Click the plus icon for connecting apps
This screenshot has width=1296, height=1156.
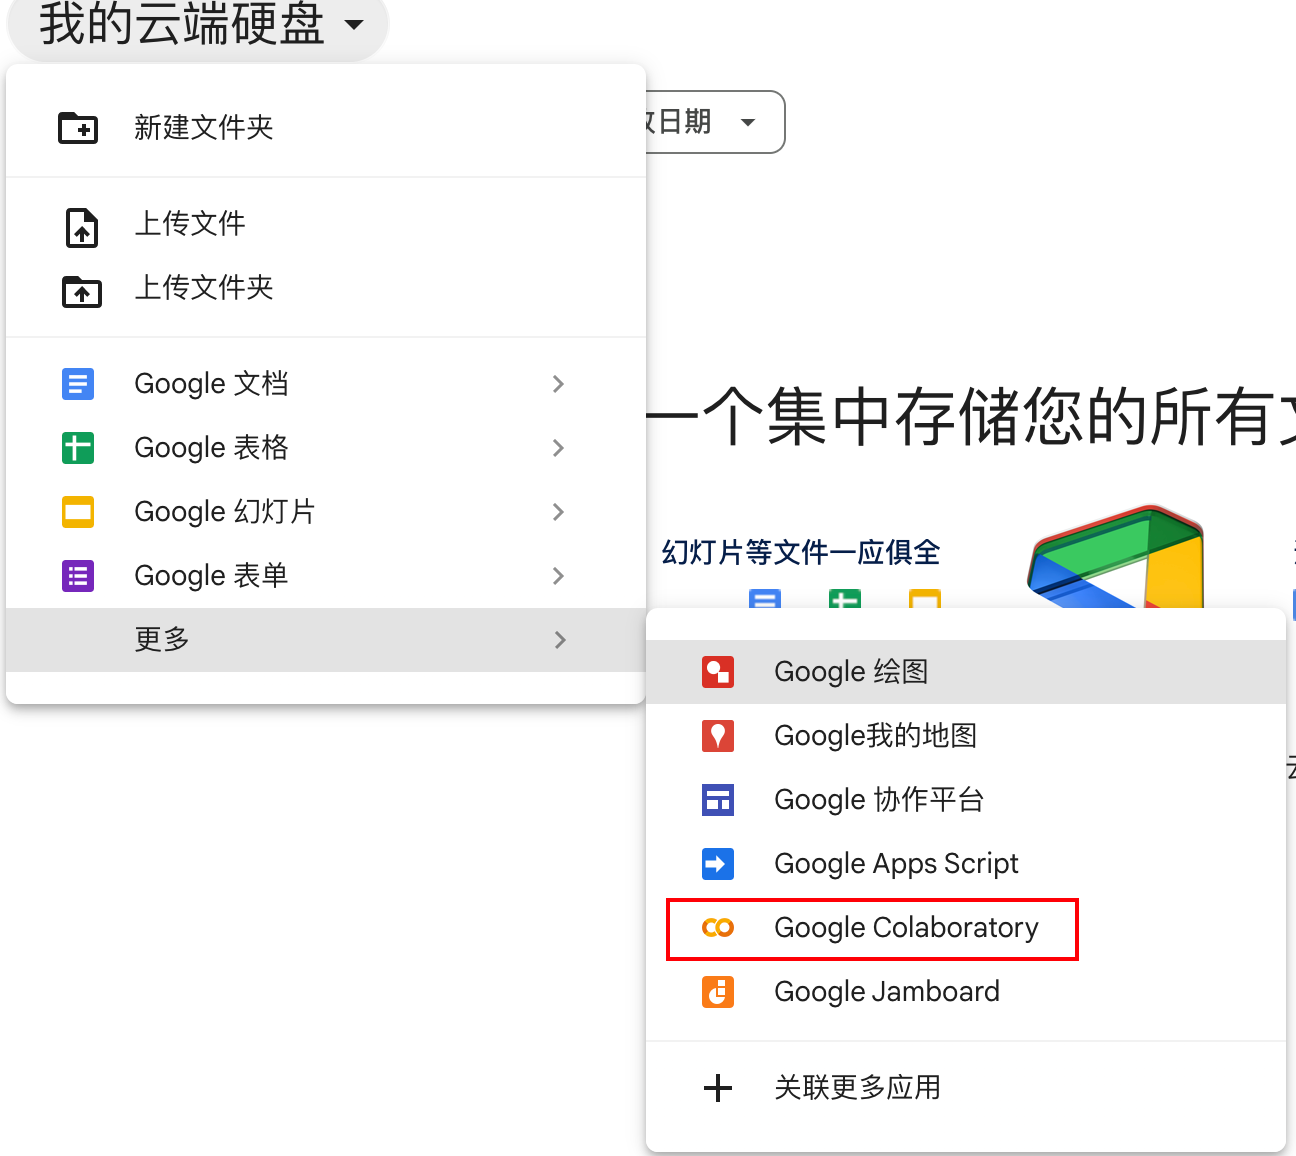point(718,1088)
